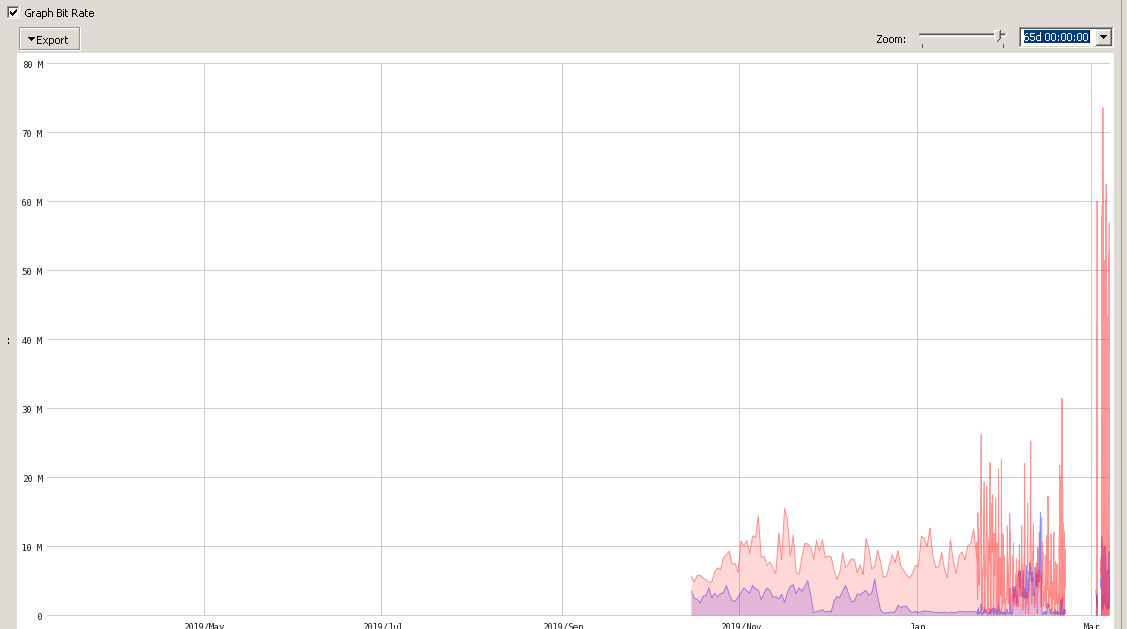This screenshot has height=629, width=1127.
Task: Click the Export dropdown arrow
Action: coord(33,39)
